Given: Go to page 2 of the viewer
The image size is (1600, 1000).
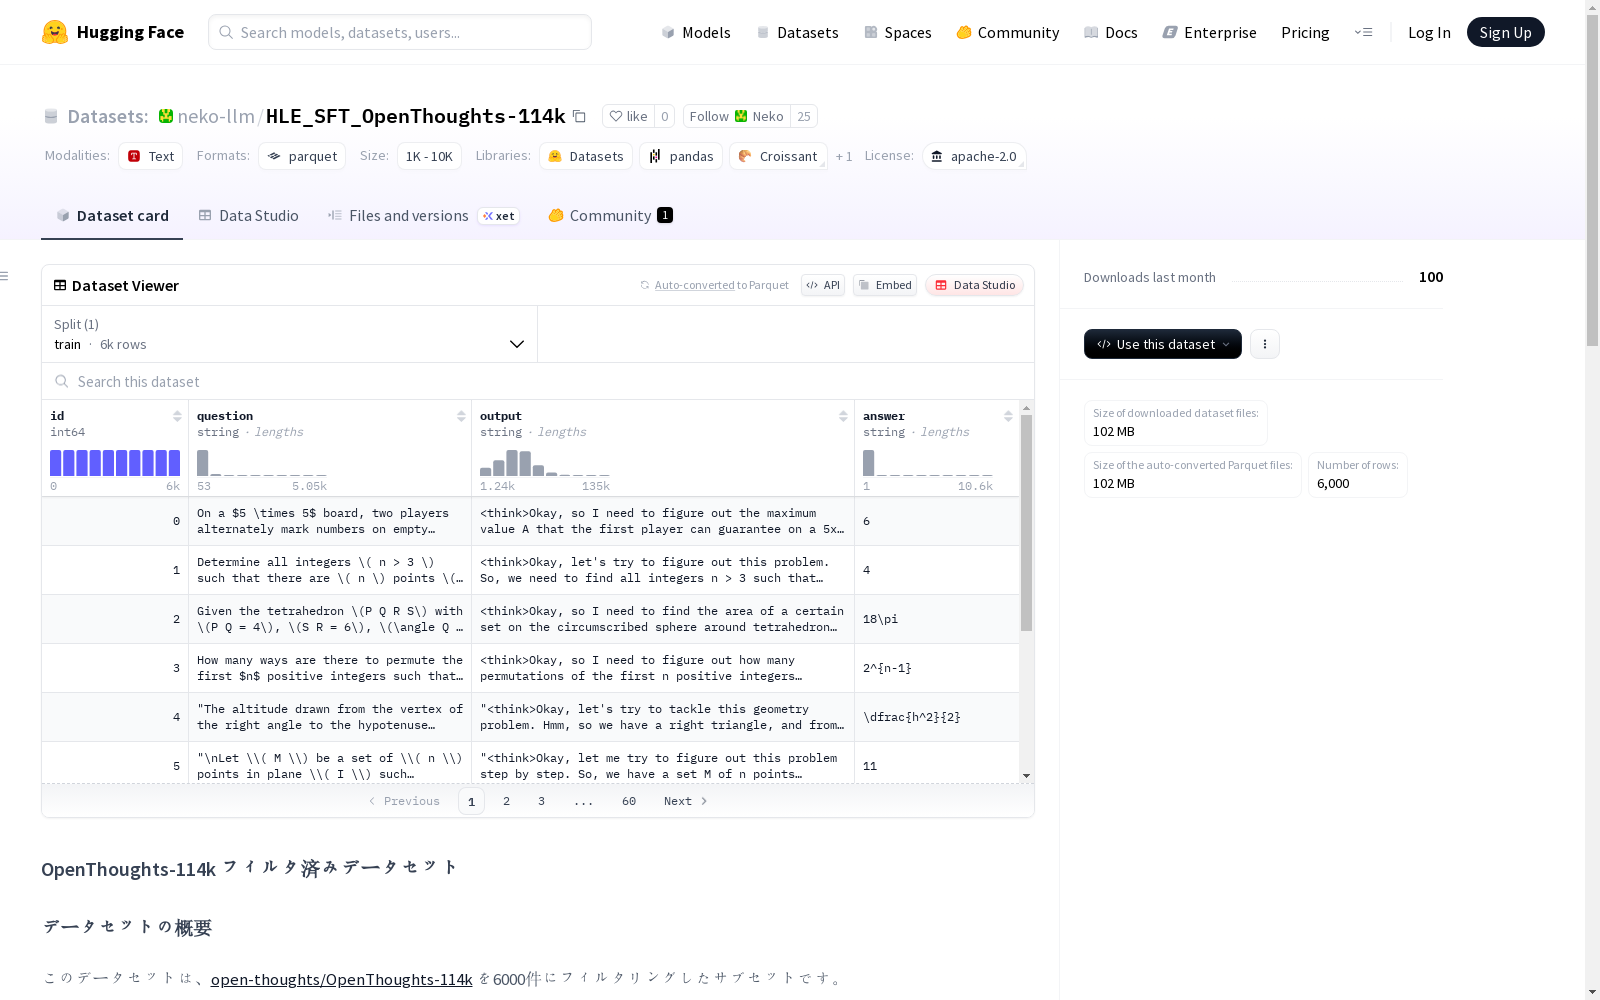Looking at the screenshot, I should point(507,801).
